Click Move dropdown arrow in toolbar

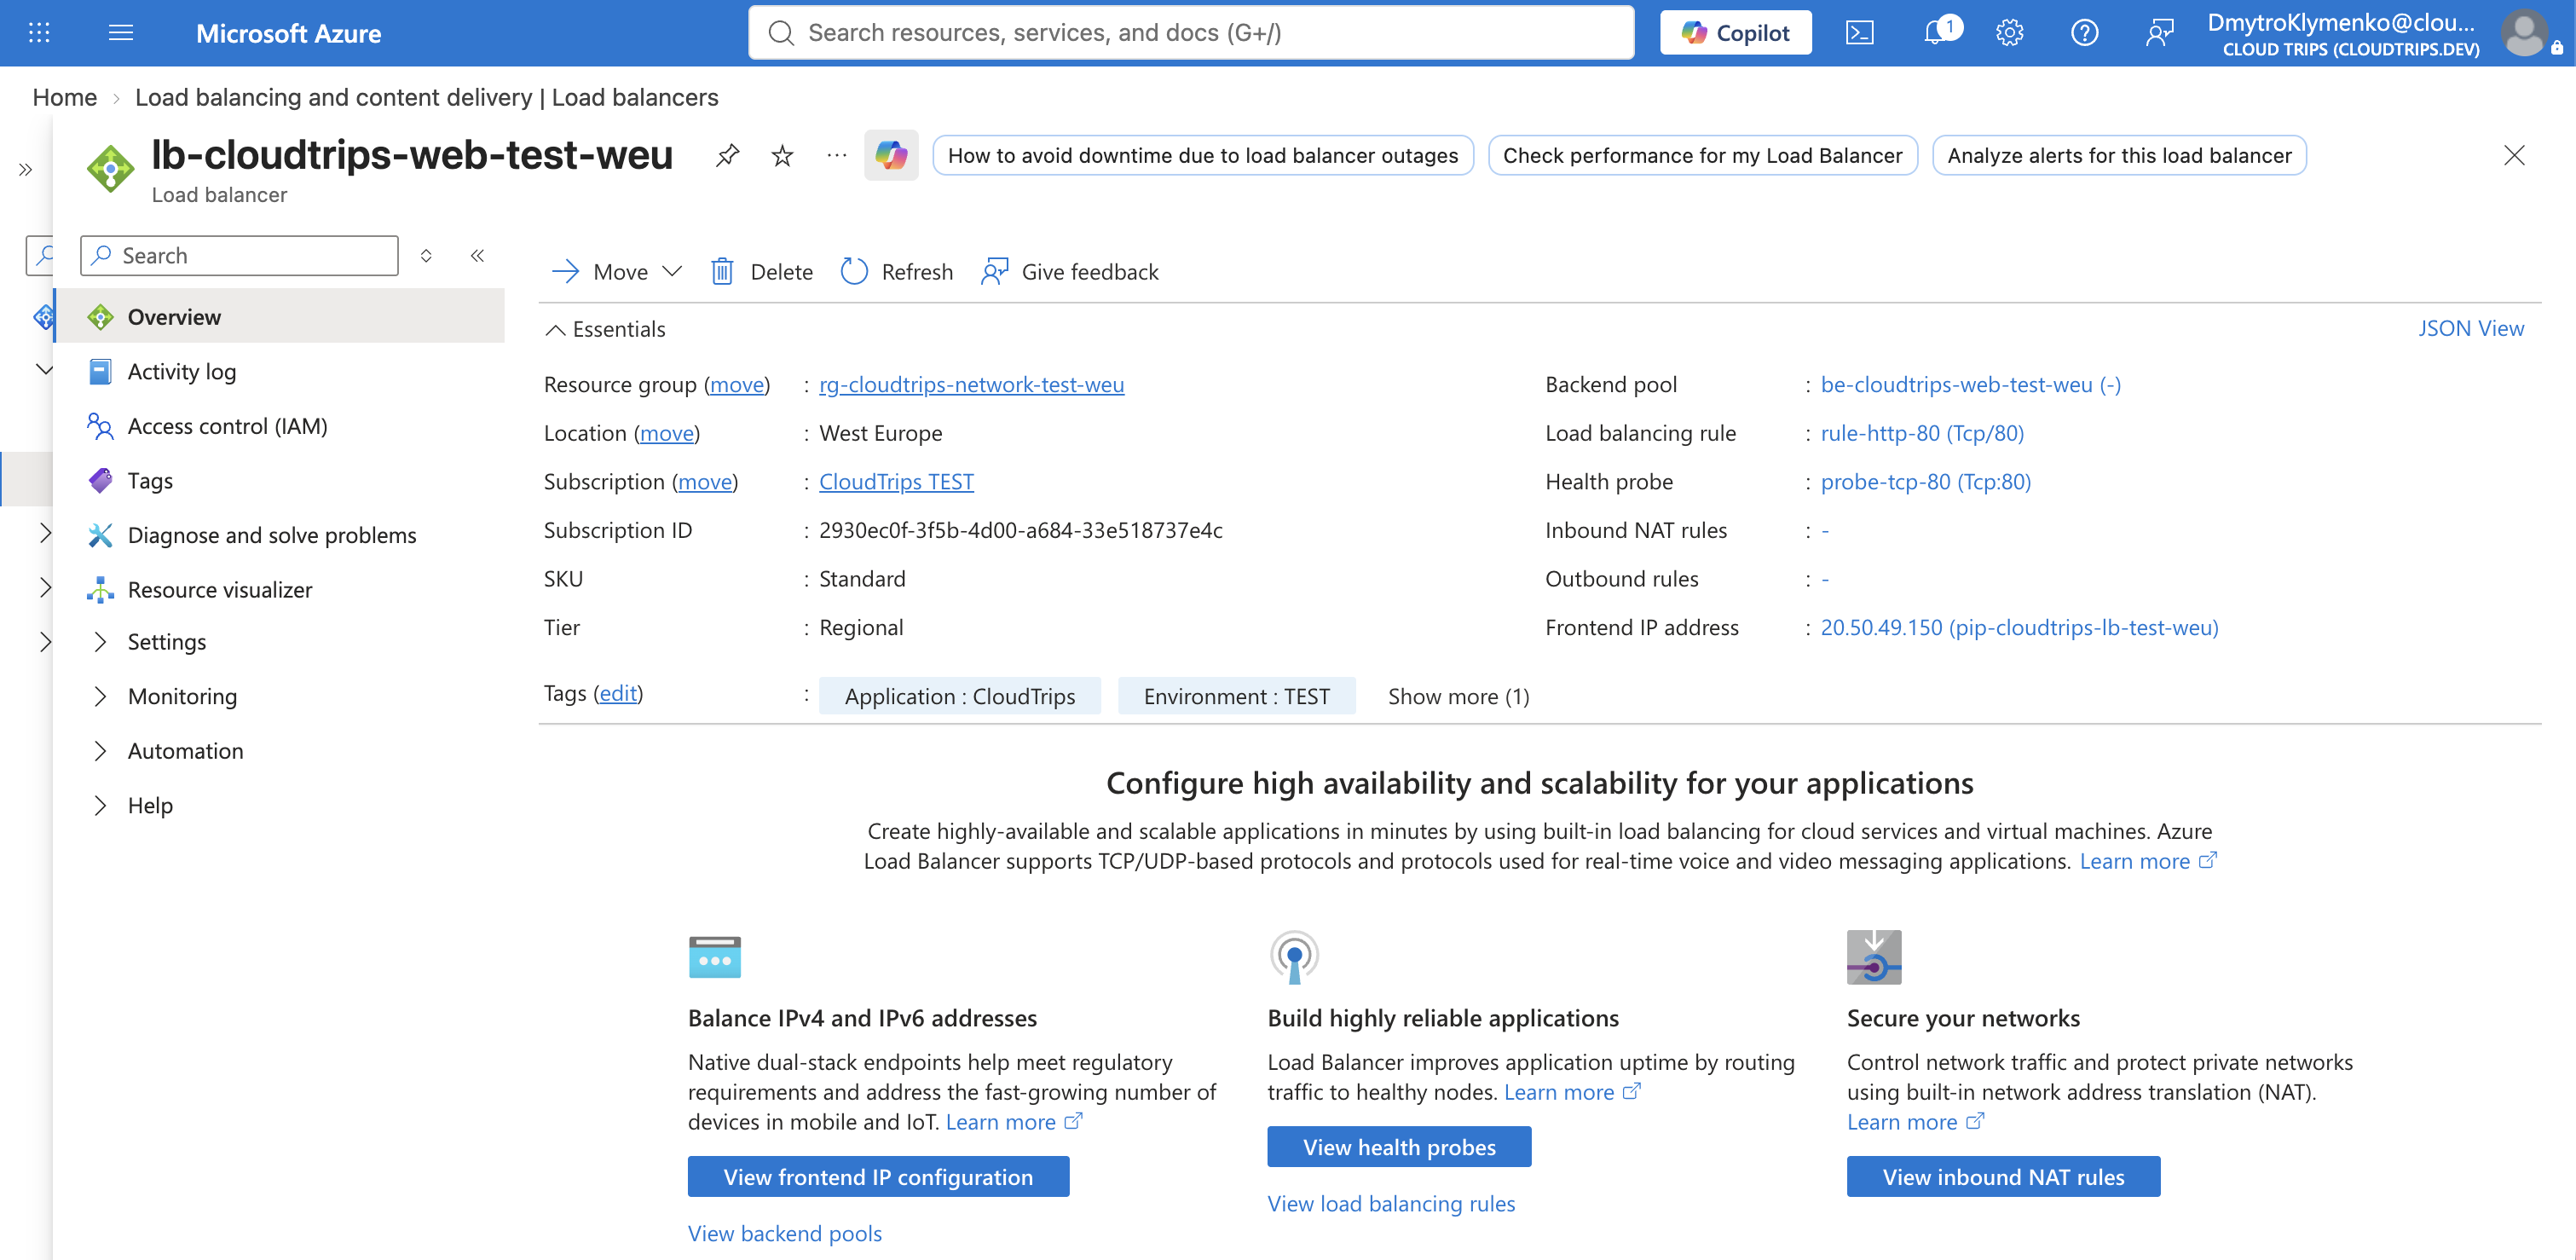click(673, 272)
